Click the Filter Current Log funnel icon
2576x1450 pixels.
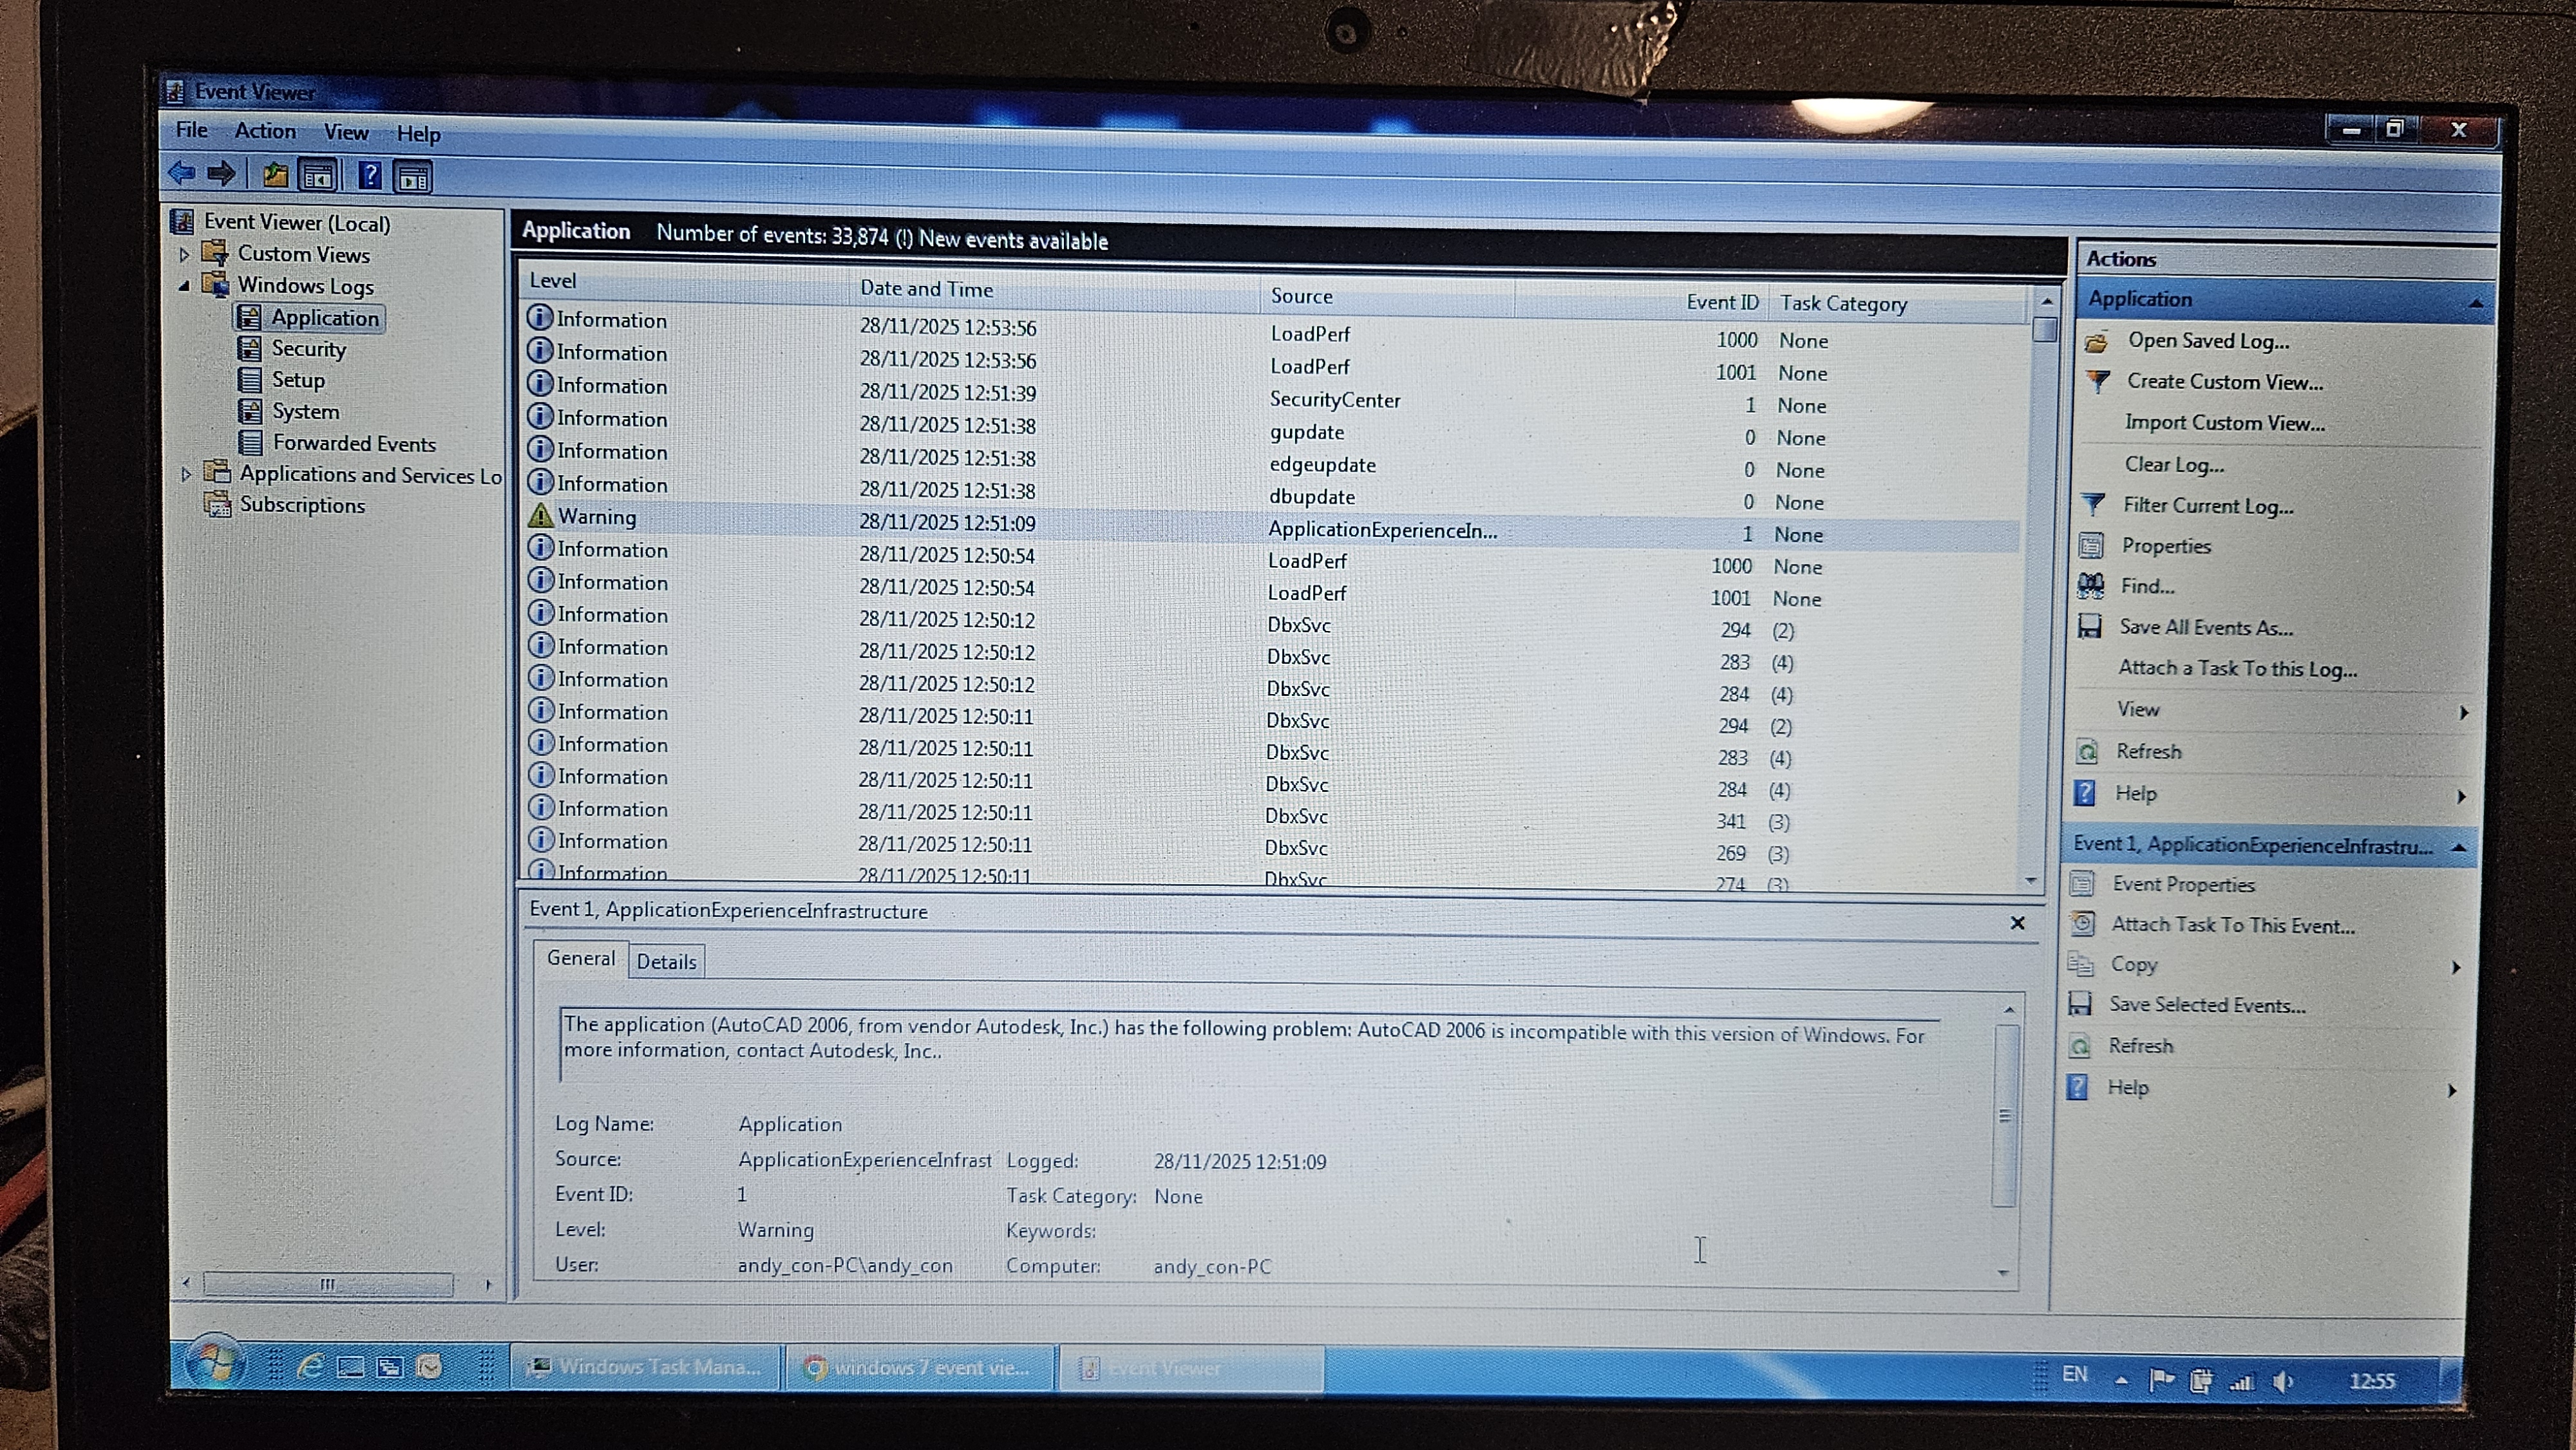click(x=2093, y=504)
